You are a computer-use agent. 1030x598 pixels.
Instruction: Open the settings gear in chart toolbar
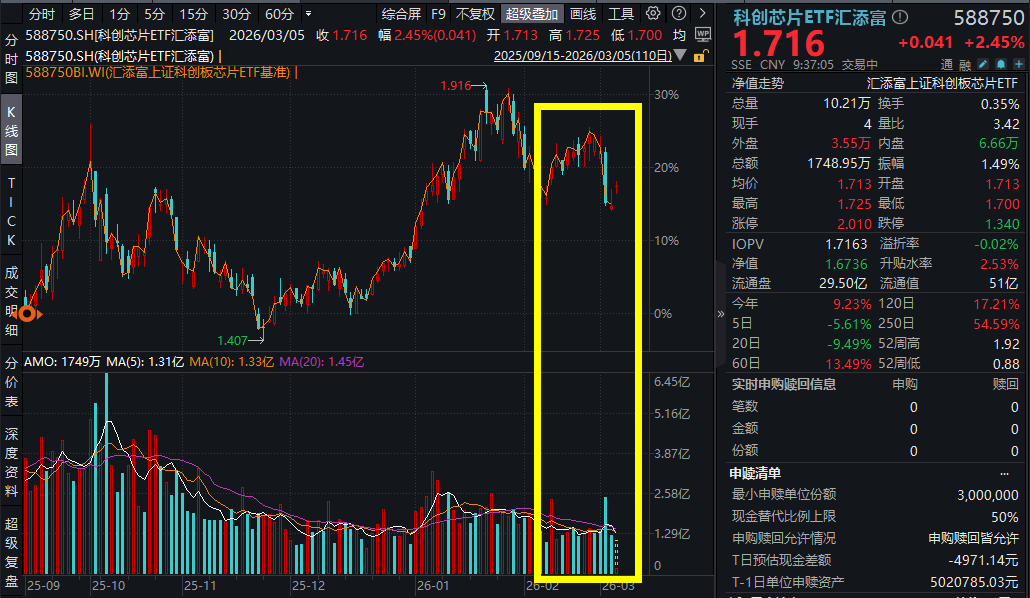click(654, 14)
